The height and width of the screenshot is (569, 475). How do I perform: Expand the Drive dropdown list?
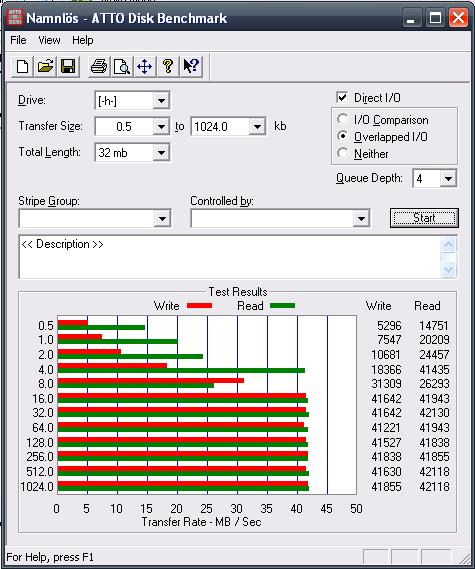coord(161,101)
